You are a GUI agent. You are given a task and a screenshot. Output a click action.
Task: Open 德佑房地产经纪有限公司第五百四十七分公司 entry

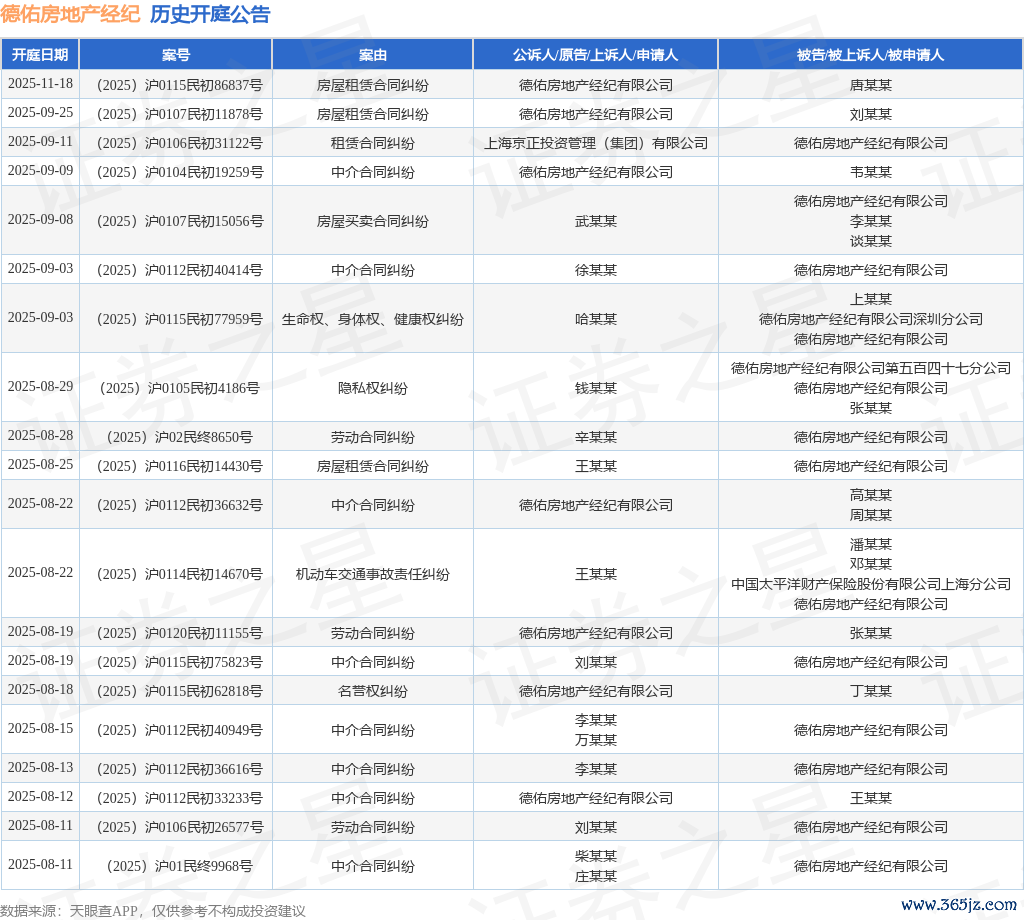(870, 368)
